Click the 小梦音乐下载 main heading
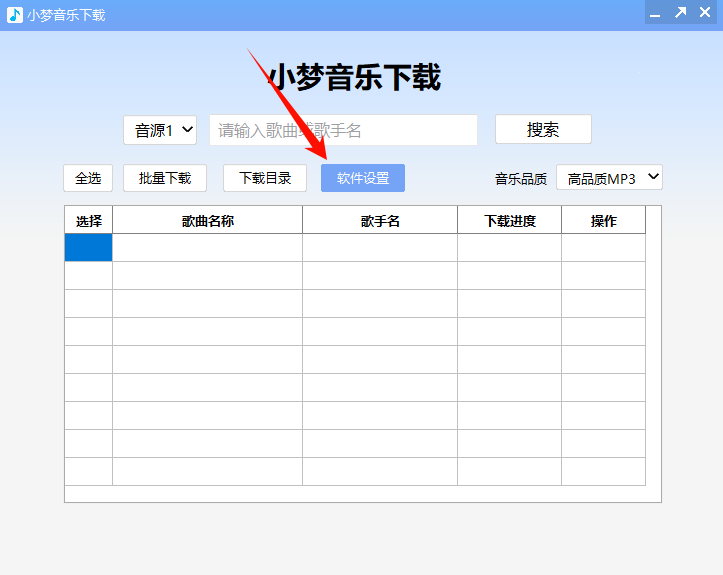This screenshot has width=723, height=575. point(355,77)
